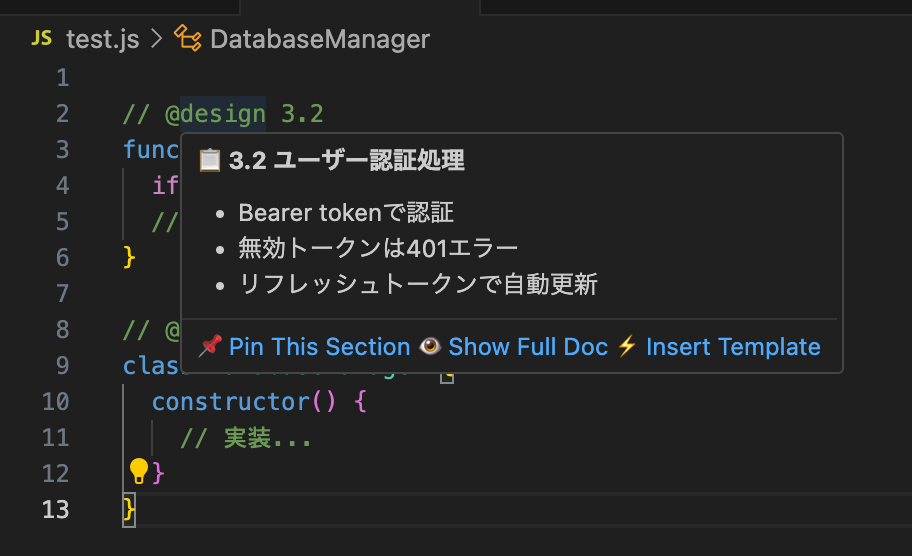Click the yellow lightbulb quick-fix icon
912x556 pixels.
138,471
